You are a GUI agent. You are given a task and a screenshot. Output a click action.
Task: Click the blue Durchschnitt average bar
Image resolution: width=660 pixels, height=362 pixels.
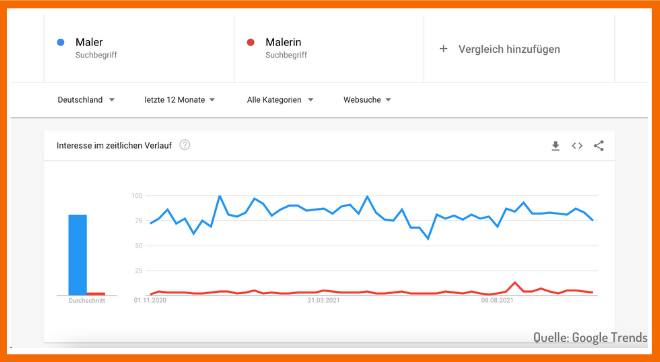click(77, 255)
